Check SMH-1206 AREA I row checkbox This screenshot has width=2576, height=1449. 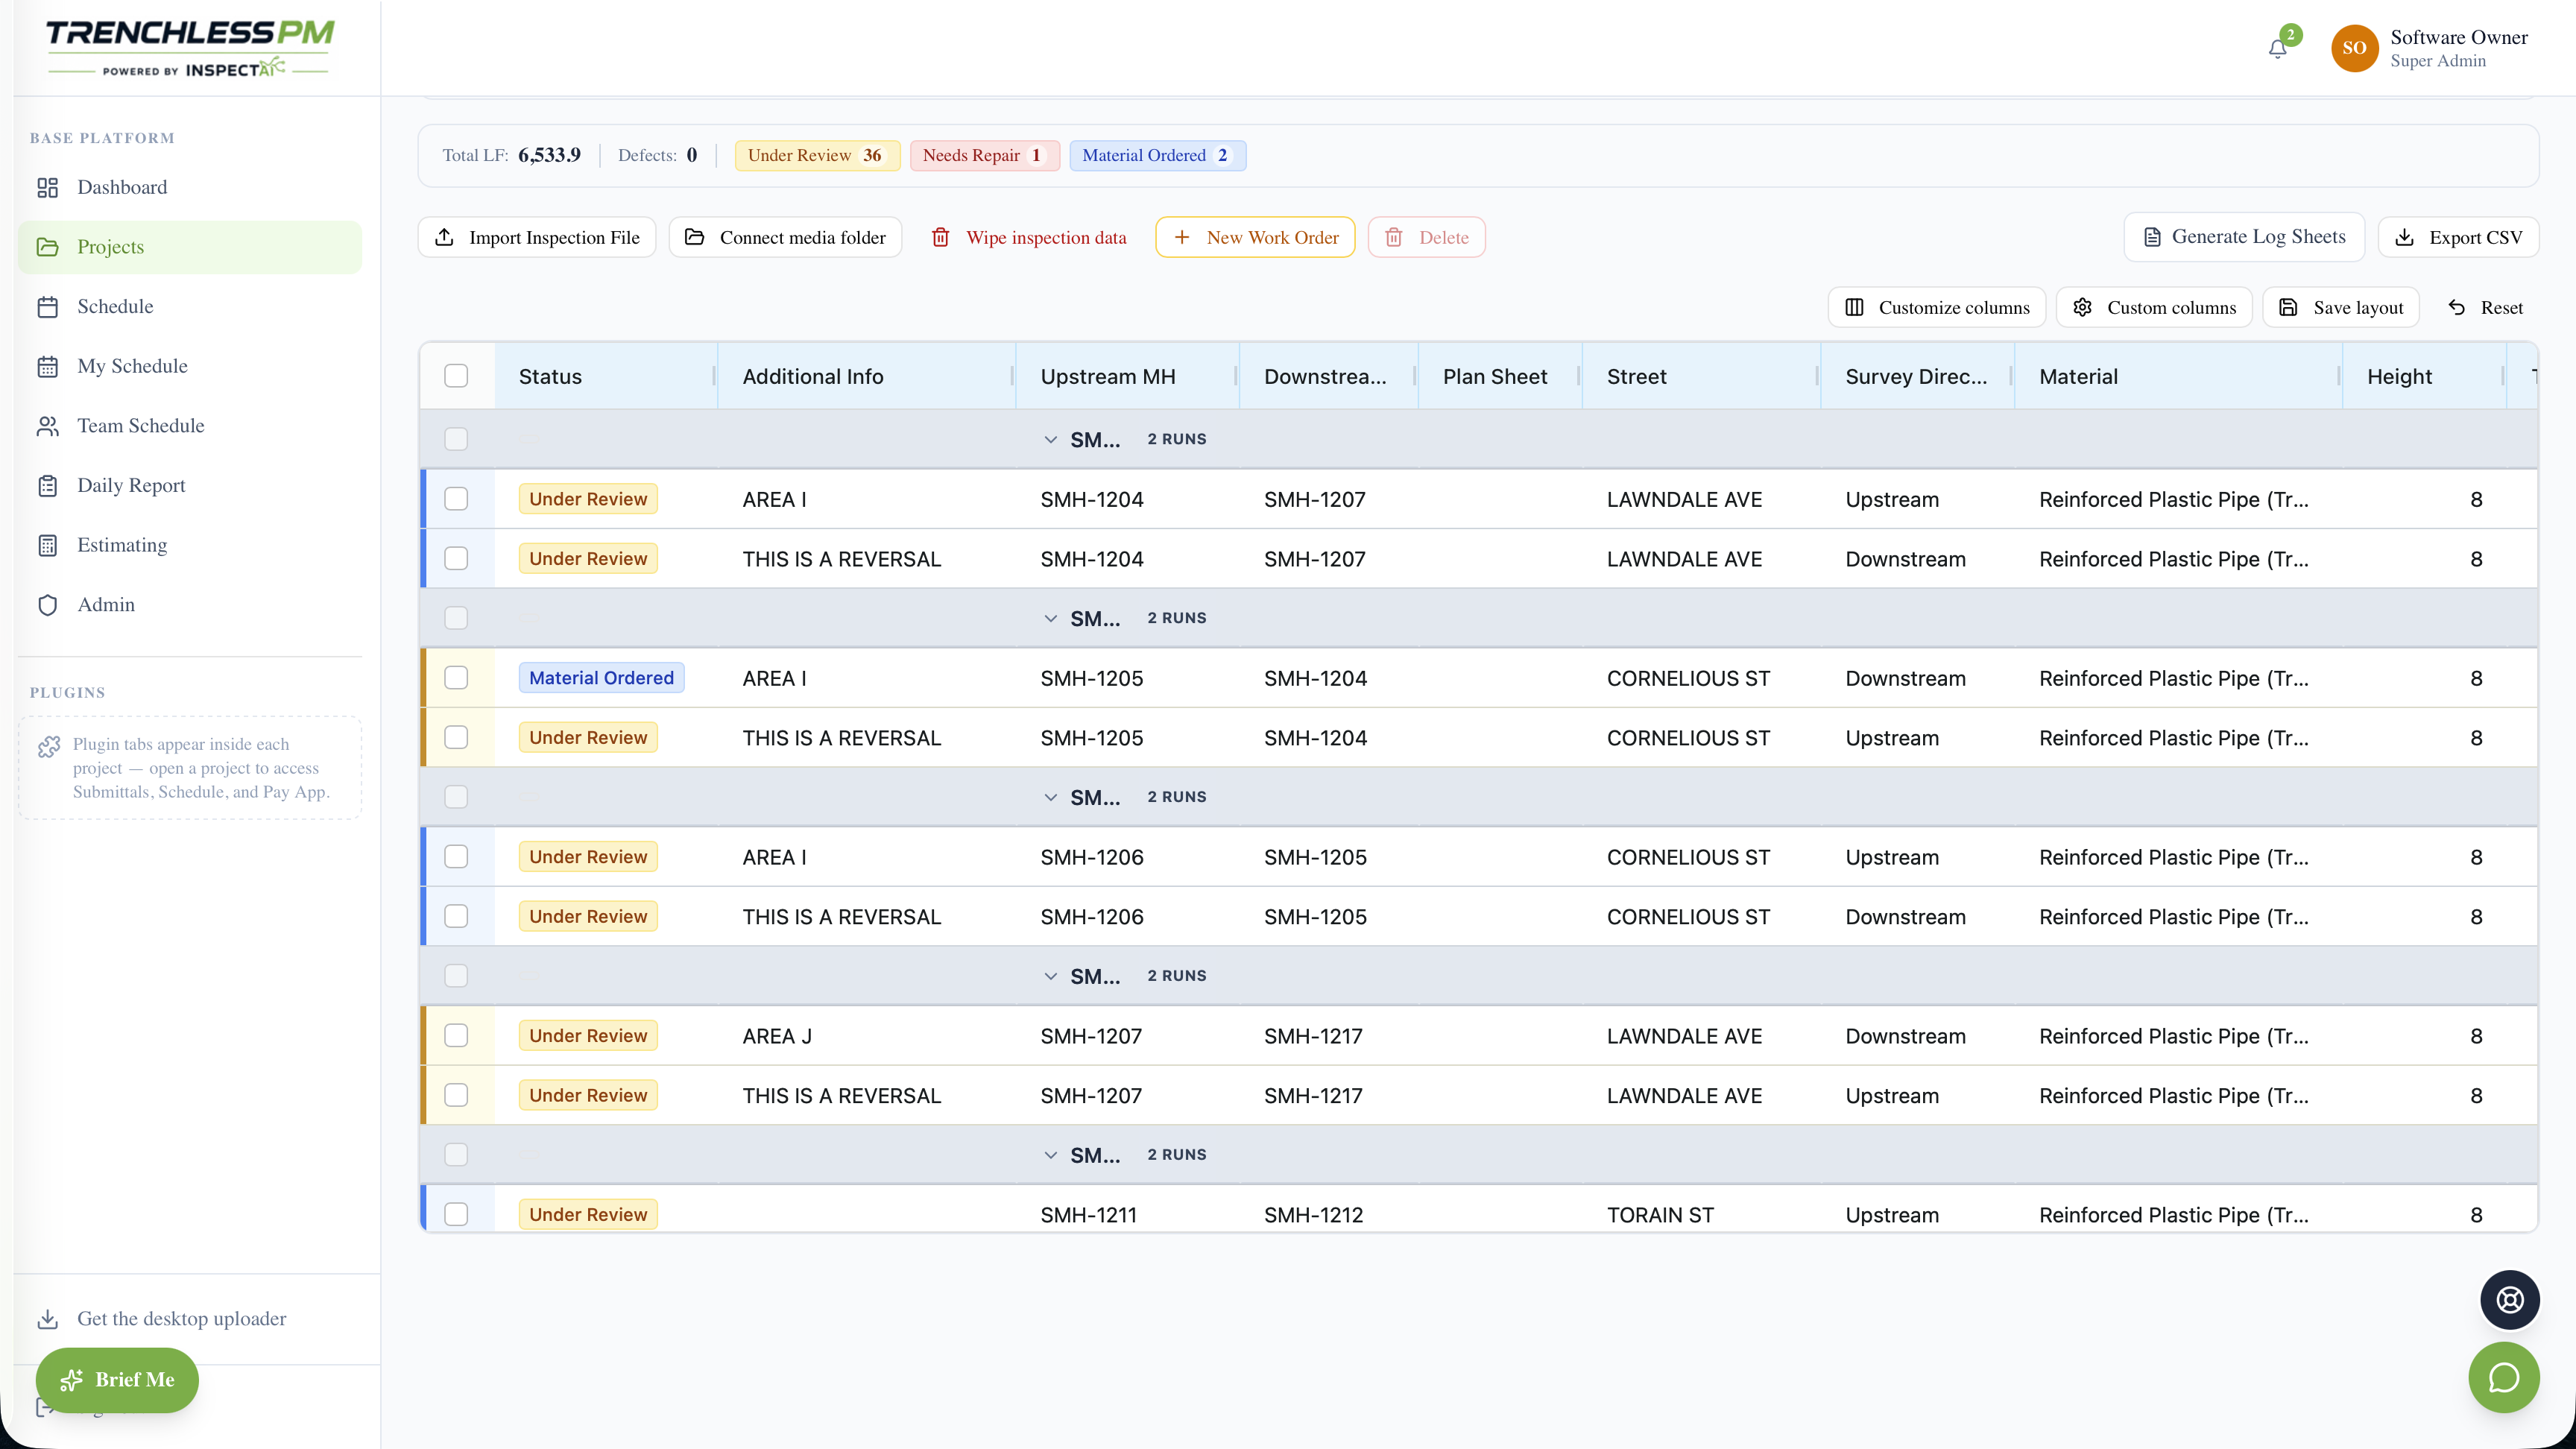coord(456,857)
